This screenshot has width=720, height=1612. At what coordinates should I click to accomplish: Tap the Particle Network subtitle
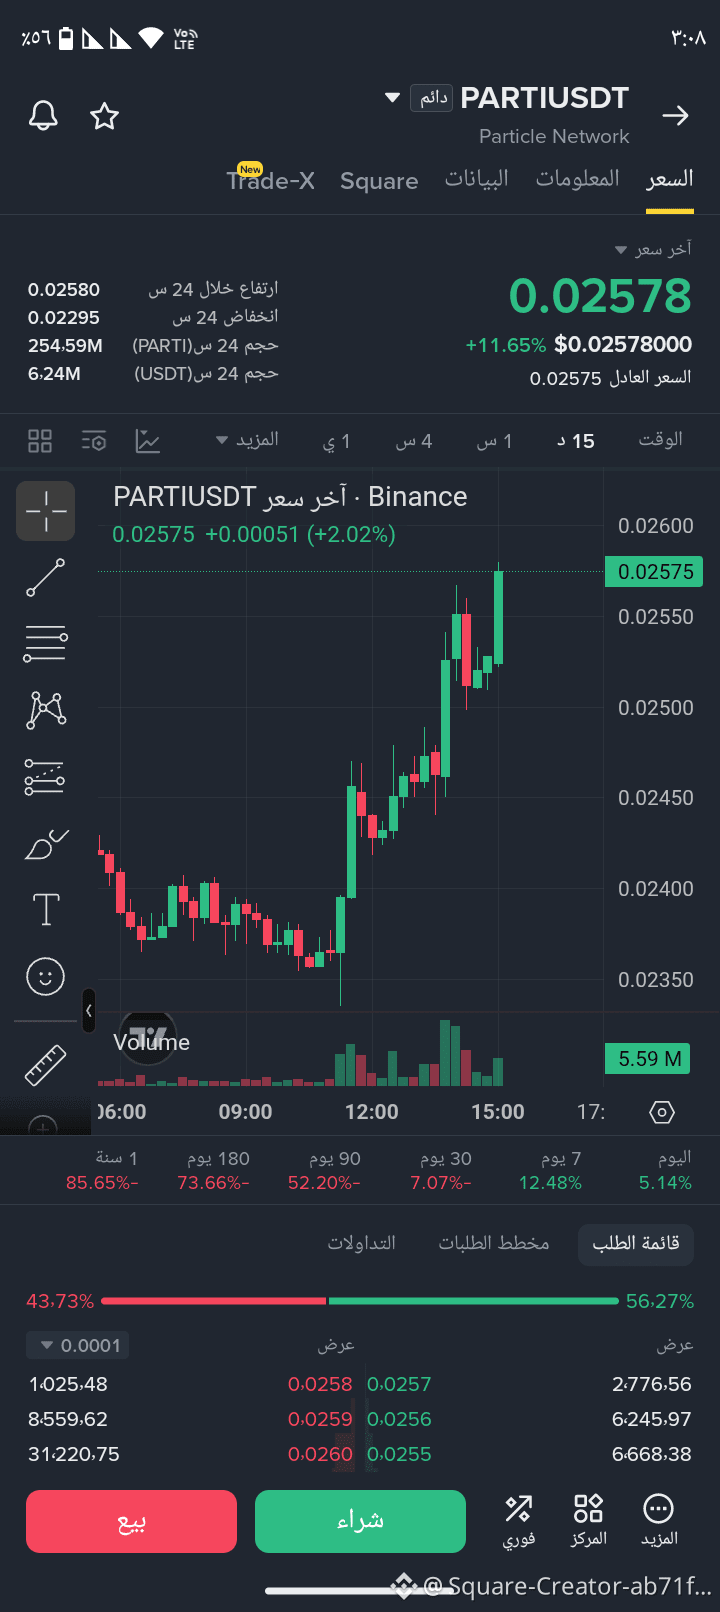pyautogui.click(x=554, y=136)
